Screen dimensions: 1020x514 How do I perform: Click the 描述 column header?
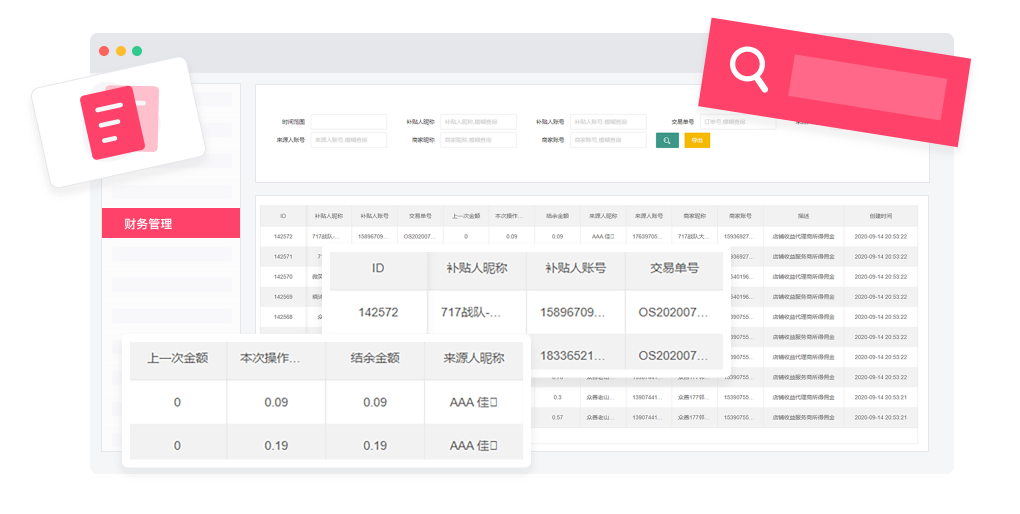point(803,216)
